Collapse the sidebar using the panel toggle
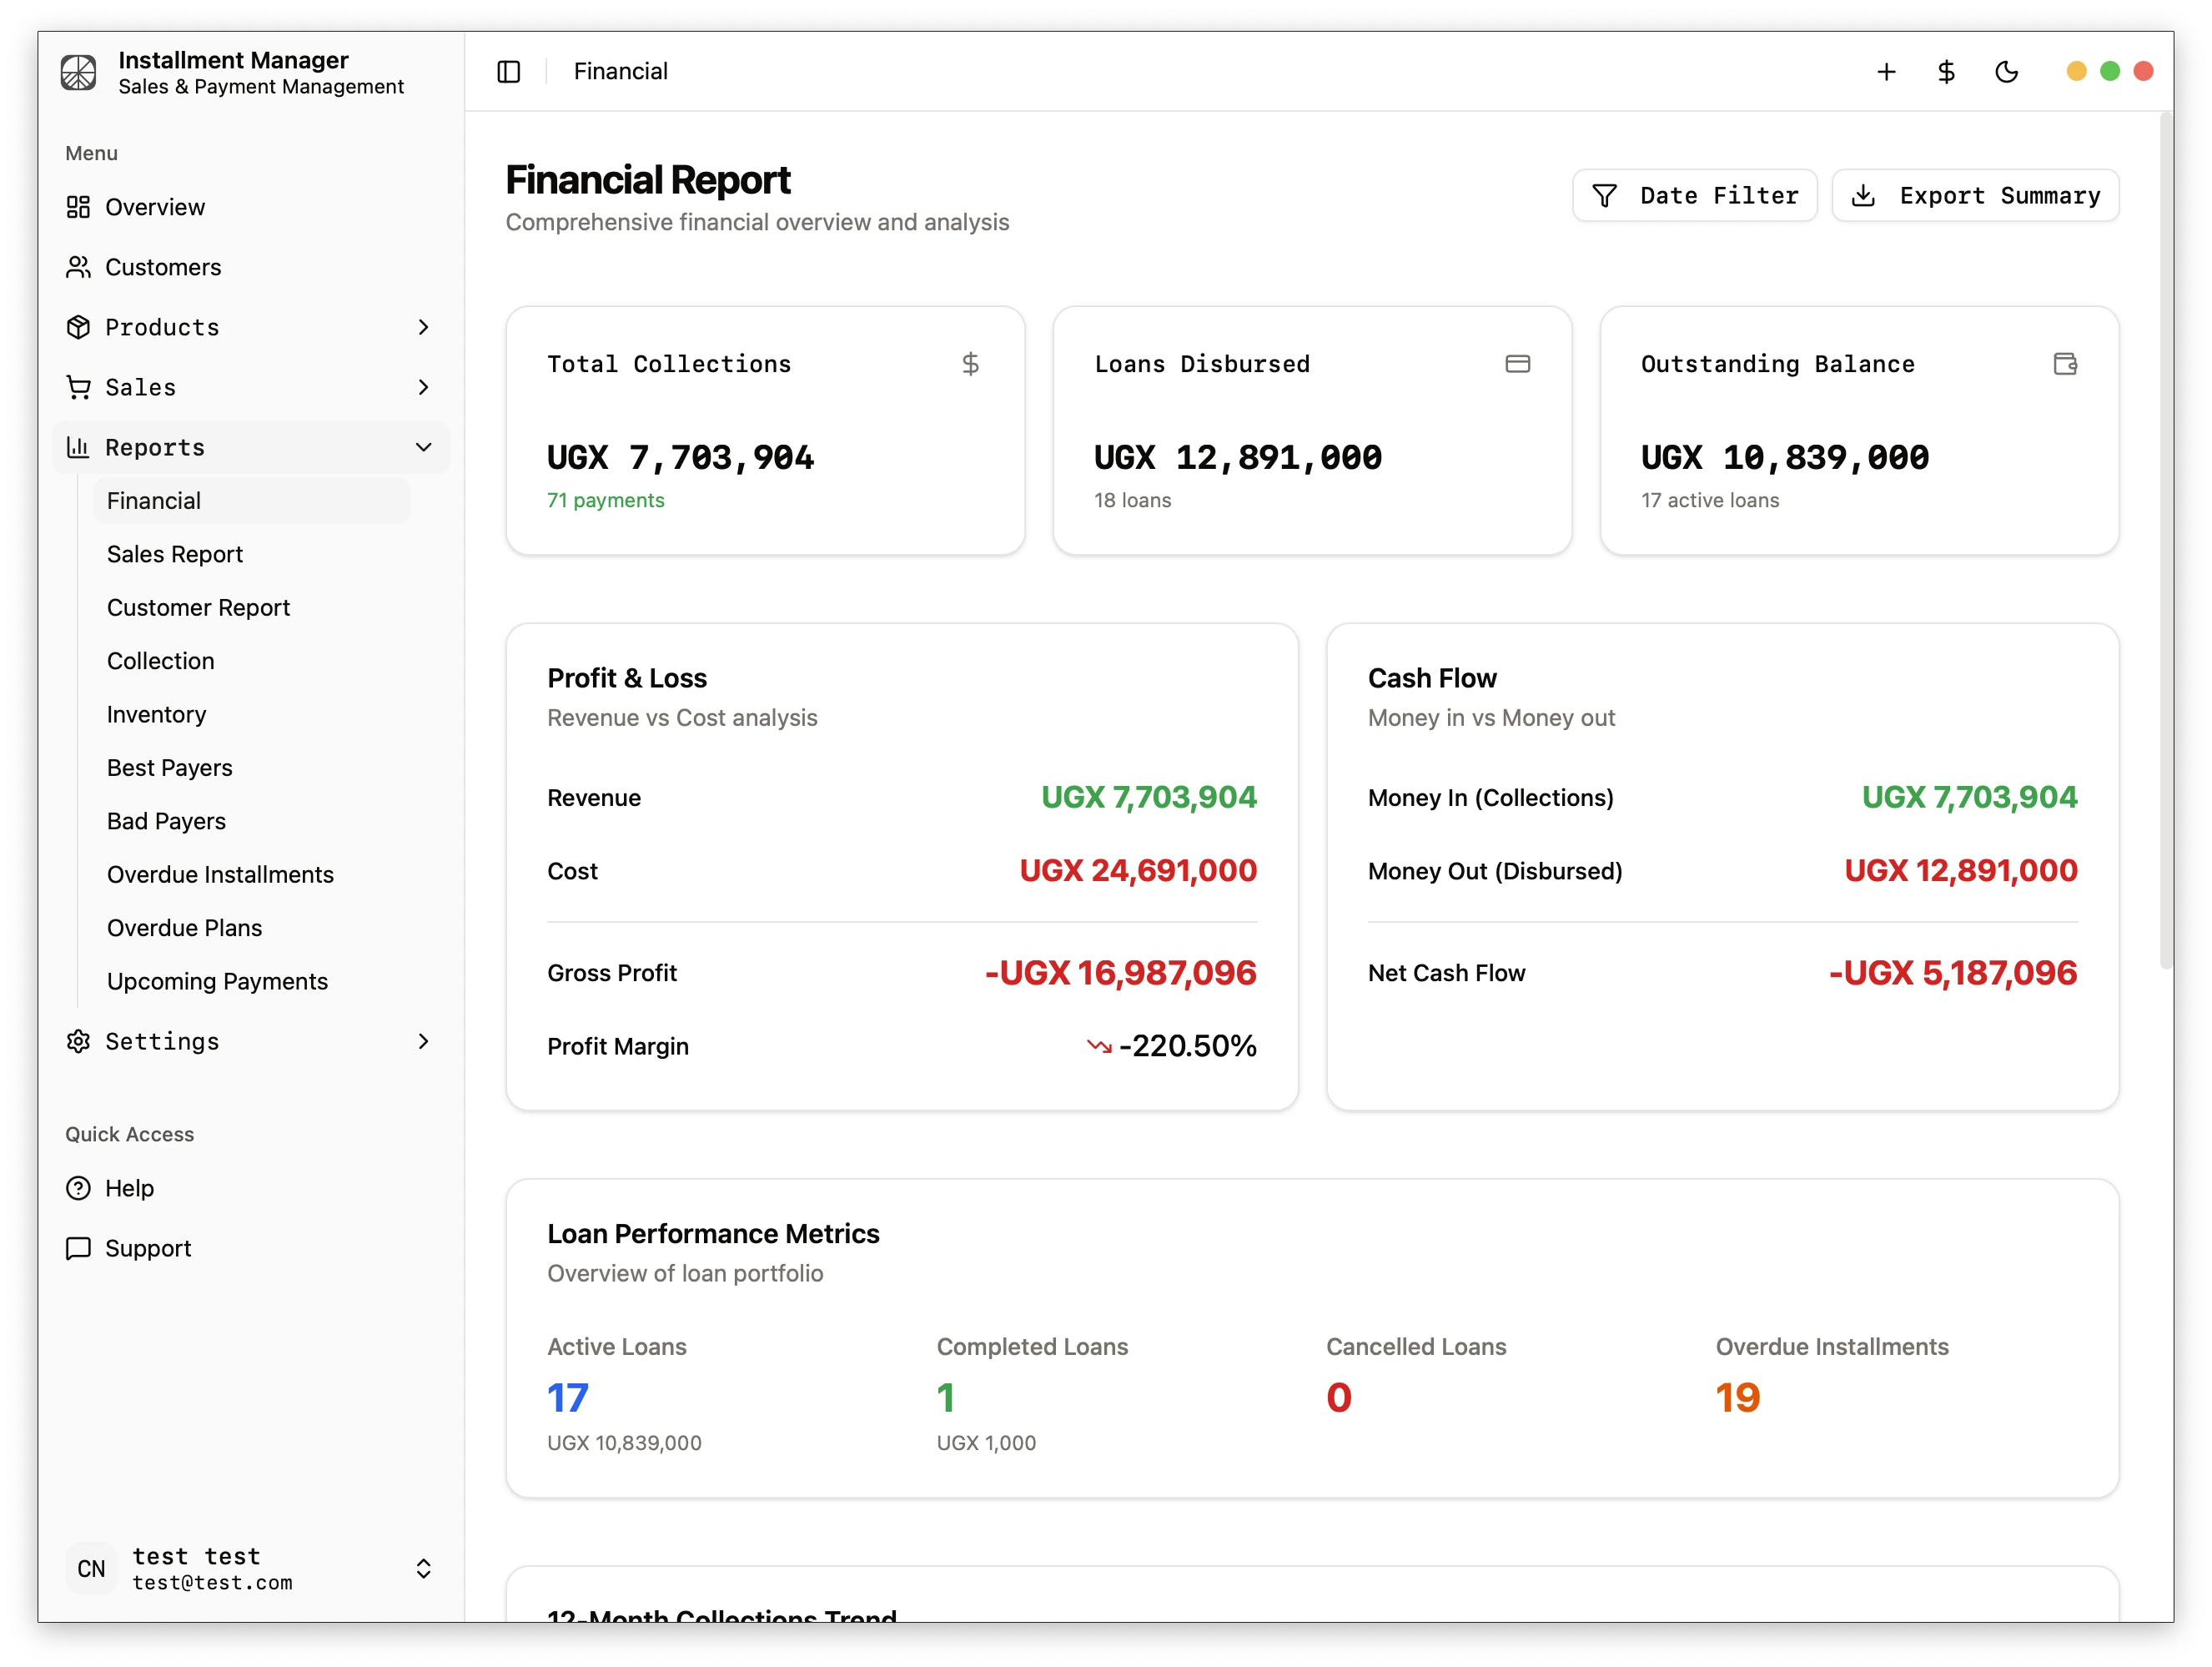 coord(509,71)
